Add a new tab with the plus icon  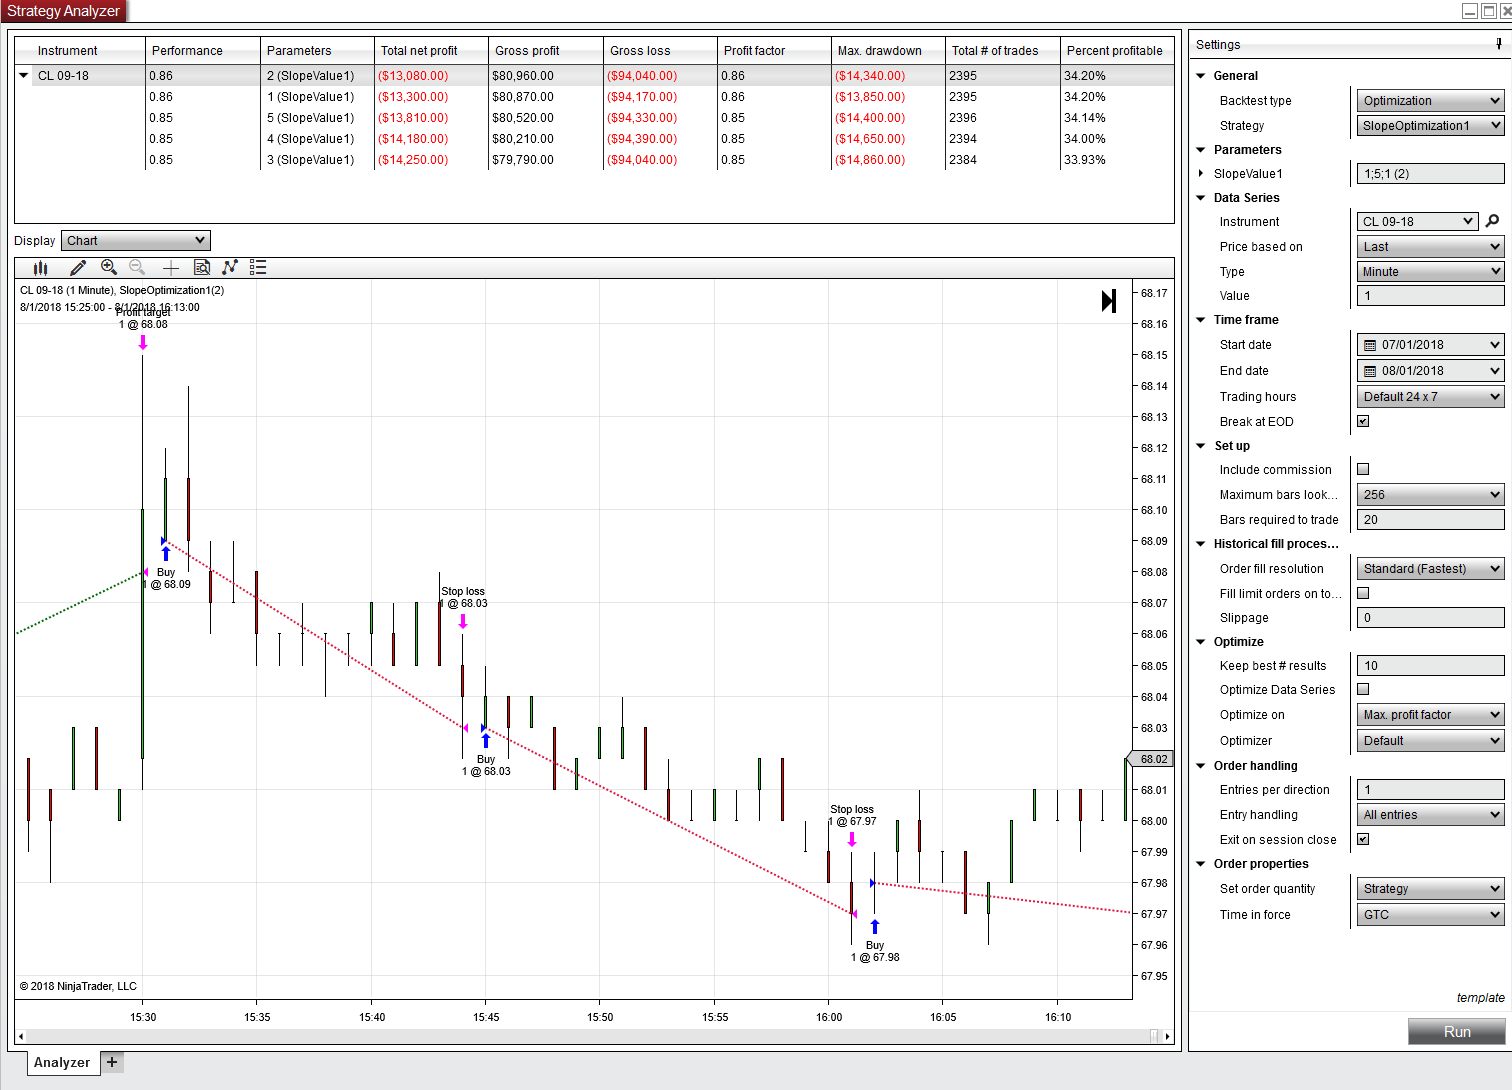112,1062
